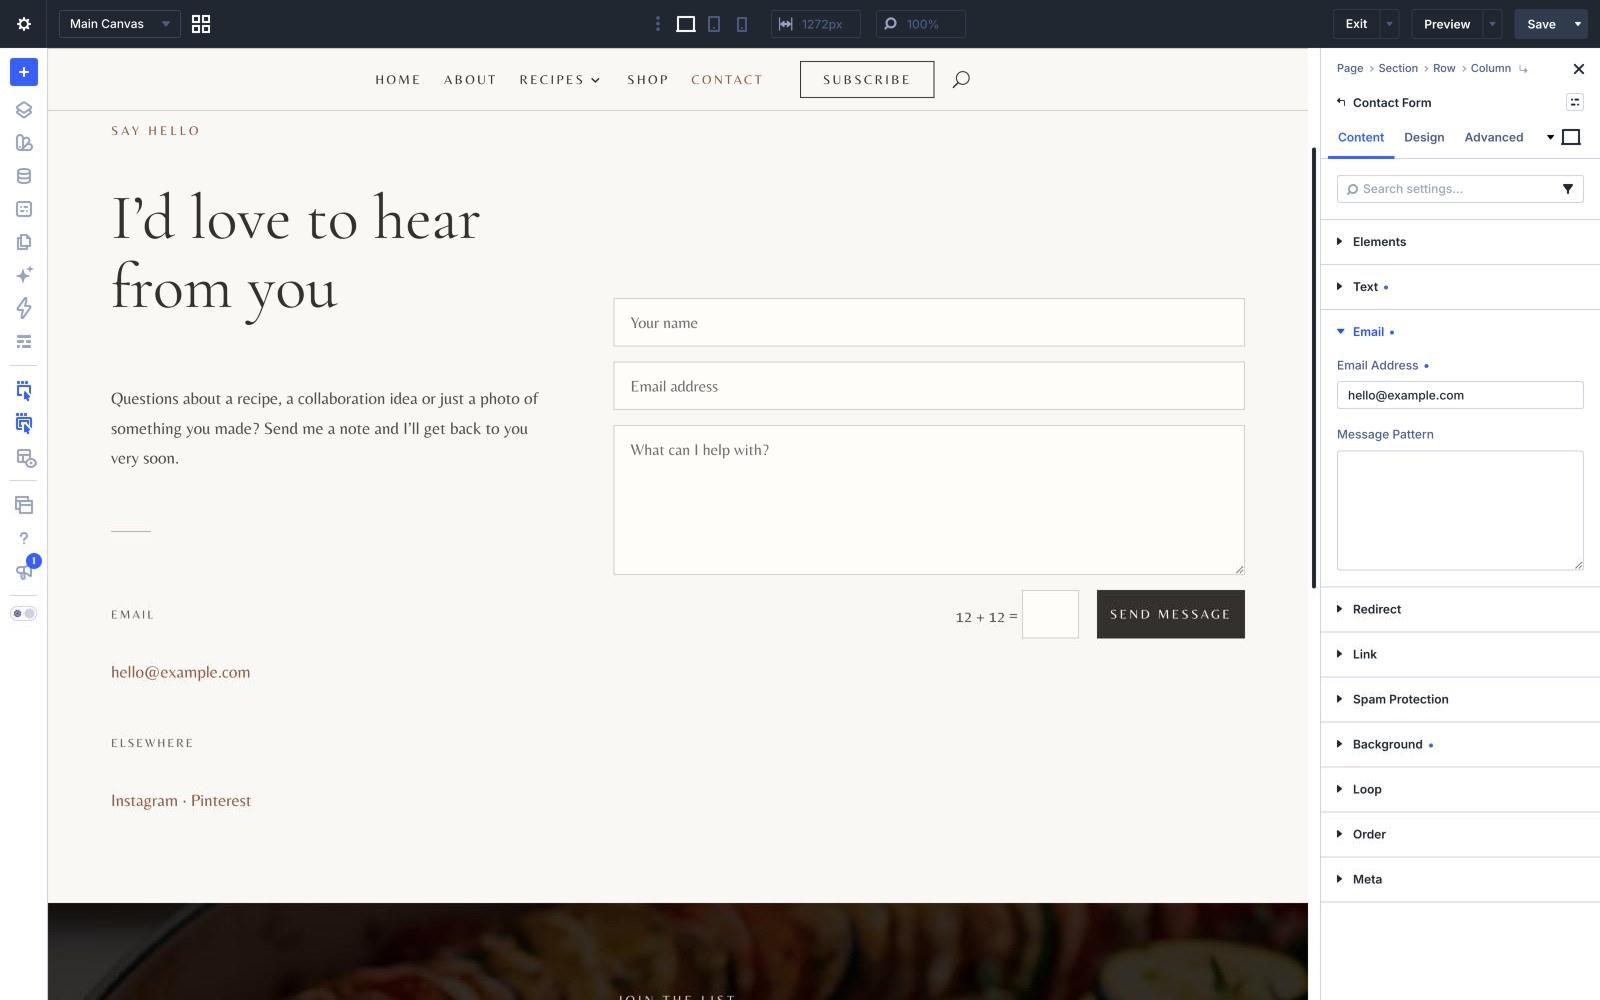The height and width of the screenshot is (1000, 1600).
Task: Open the table-with-clock history icon
Action: click(x=26, y=458)
